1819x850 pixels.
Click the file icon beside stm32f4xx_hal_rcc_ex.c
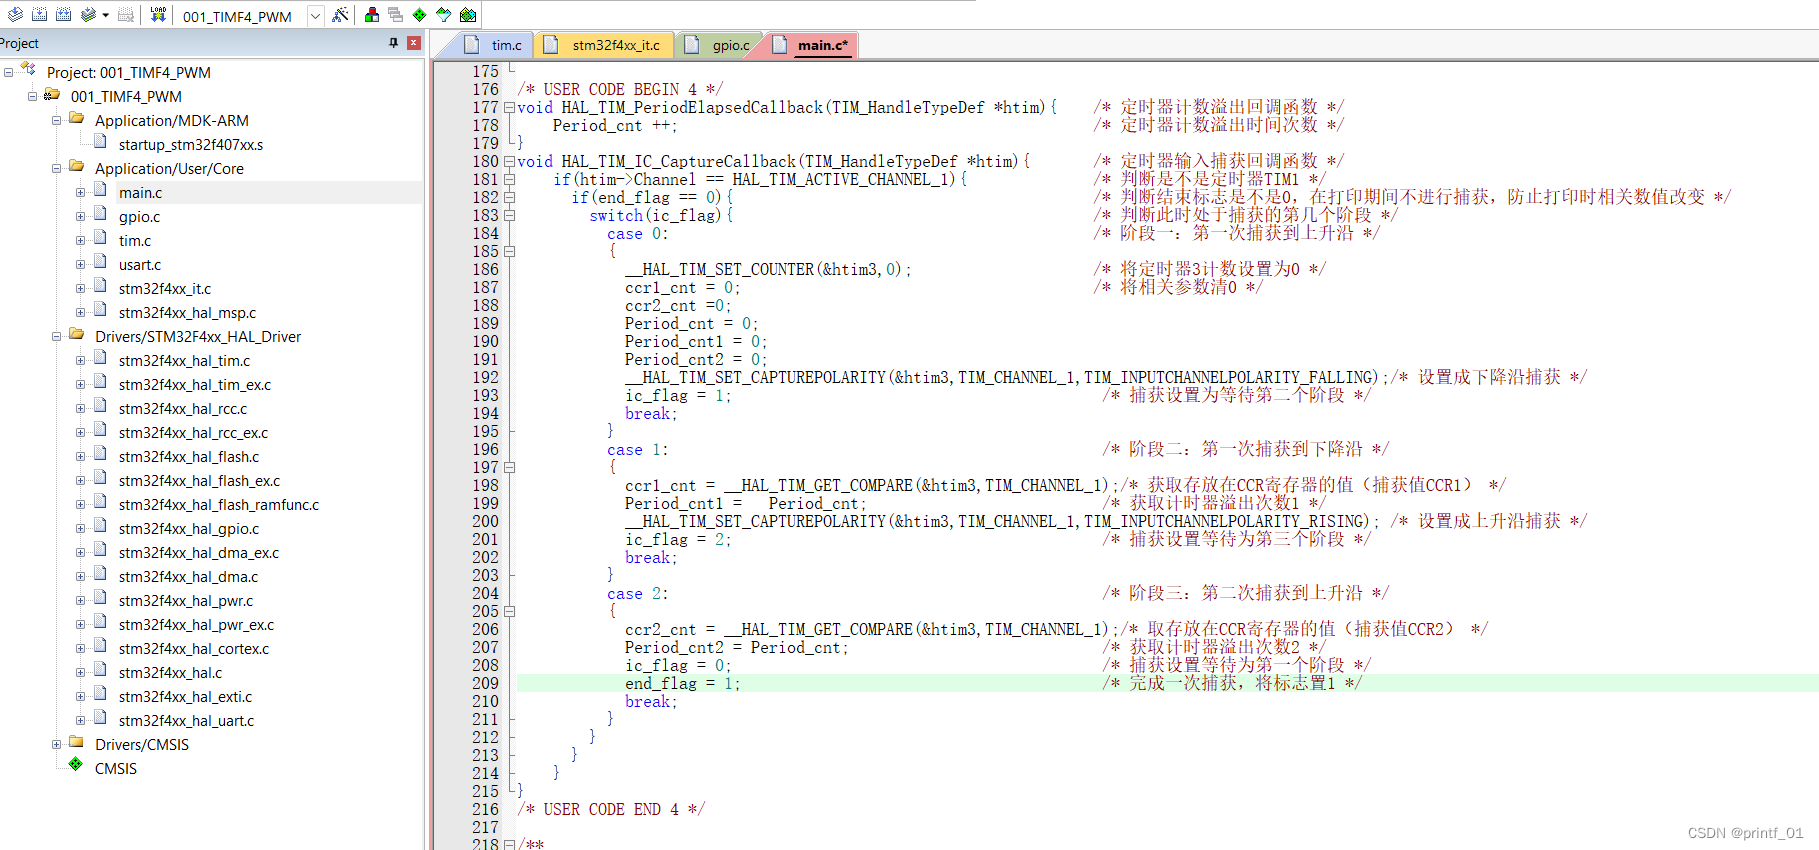[100, 431]
